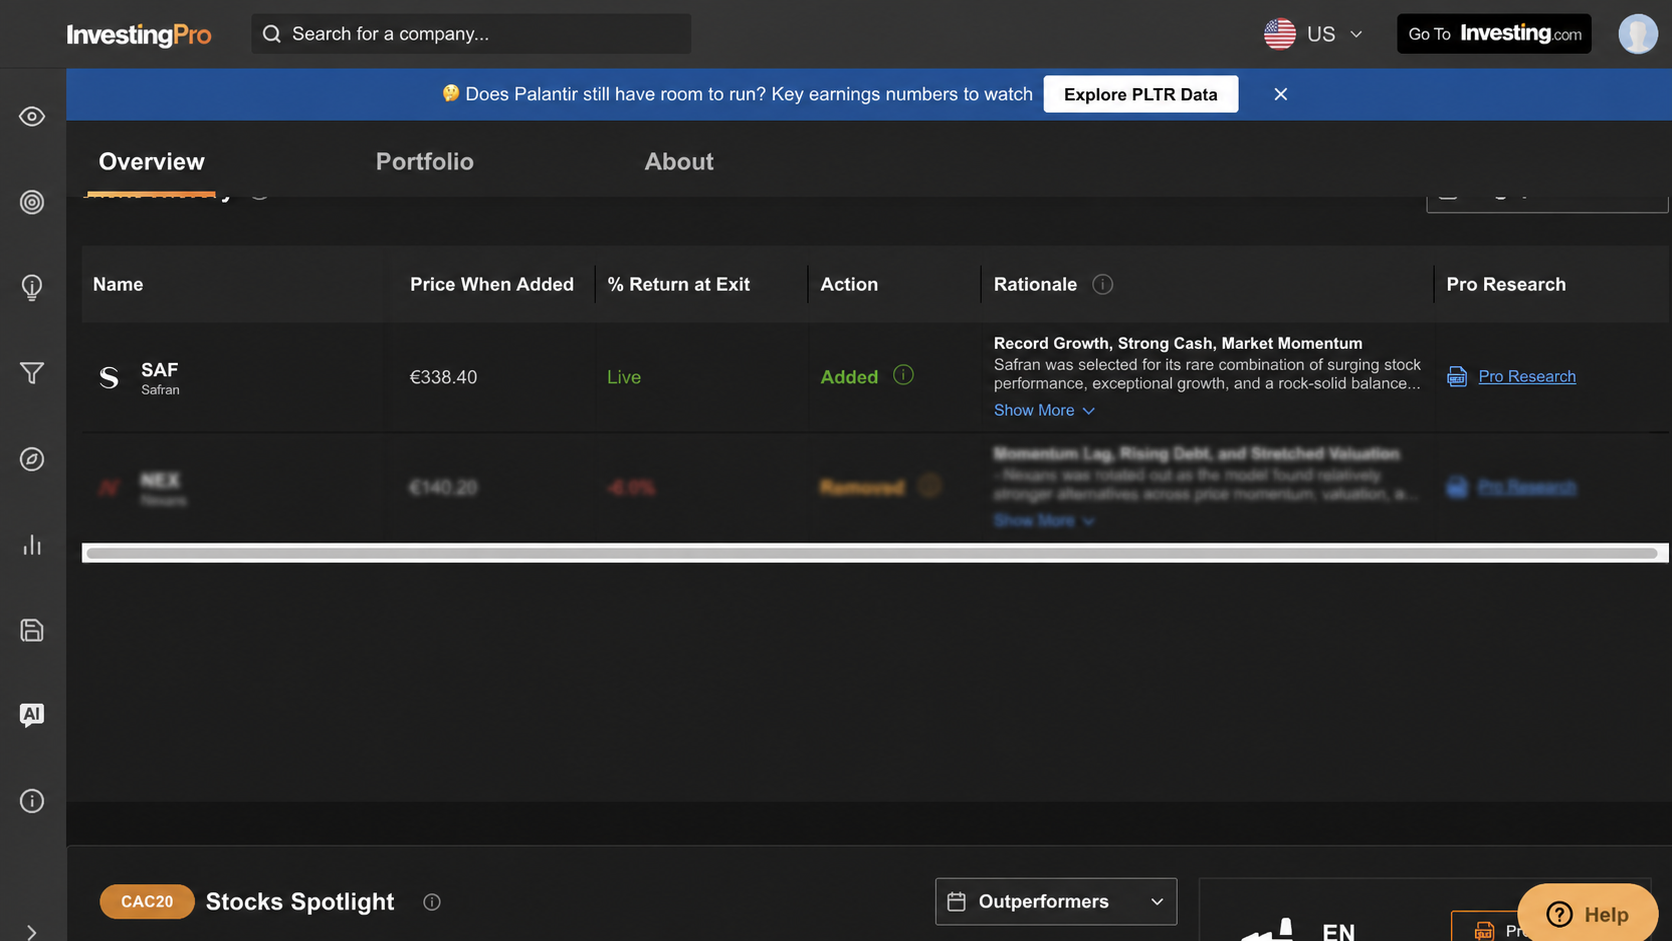Click the horizontal table scrollbar
The width and height of the screenshot is (1672, 941).
(872, 553)
